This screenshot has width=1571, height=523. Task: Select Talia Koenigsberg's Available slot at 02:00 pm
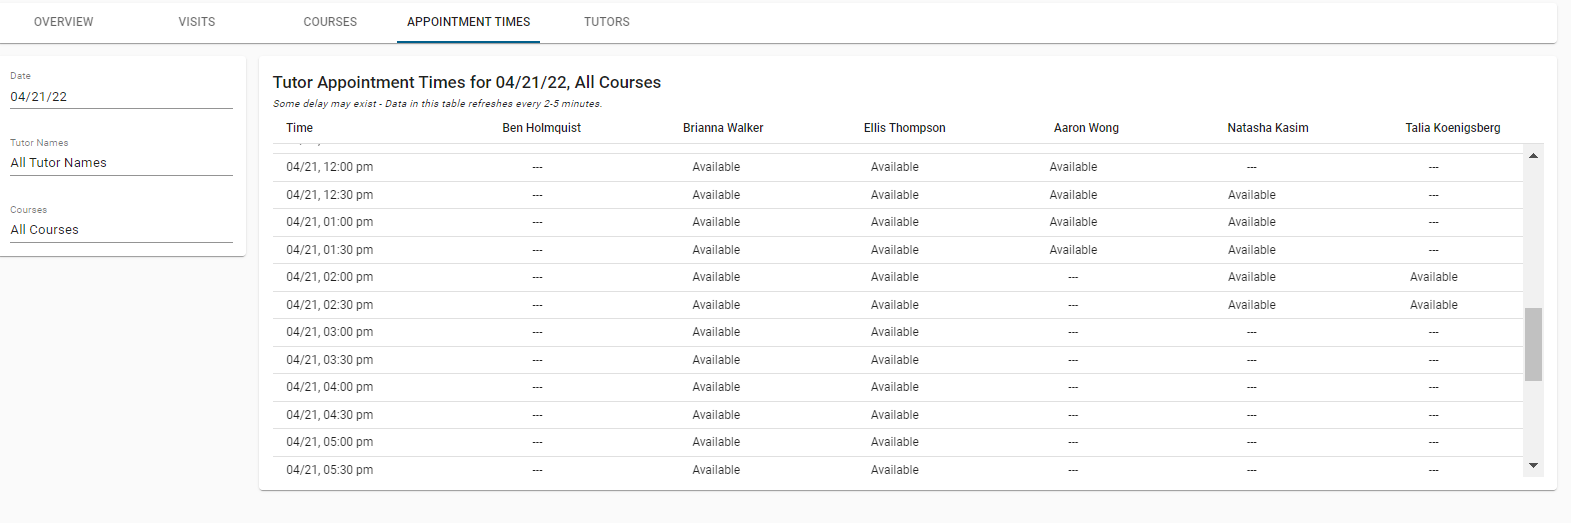click(1433, 277)
